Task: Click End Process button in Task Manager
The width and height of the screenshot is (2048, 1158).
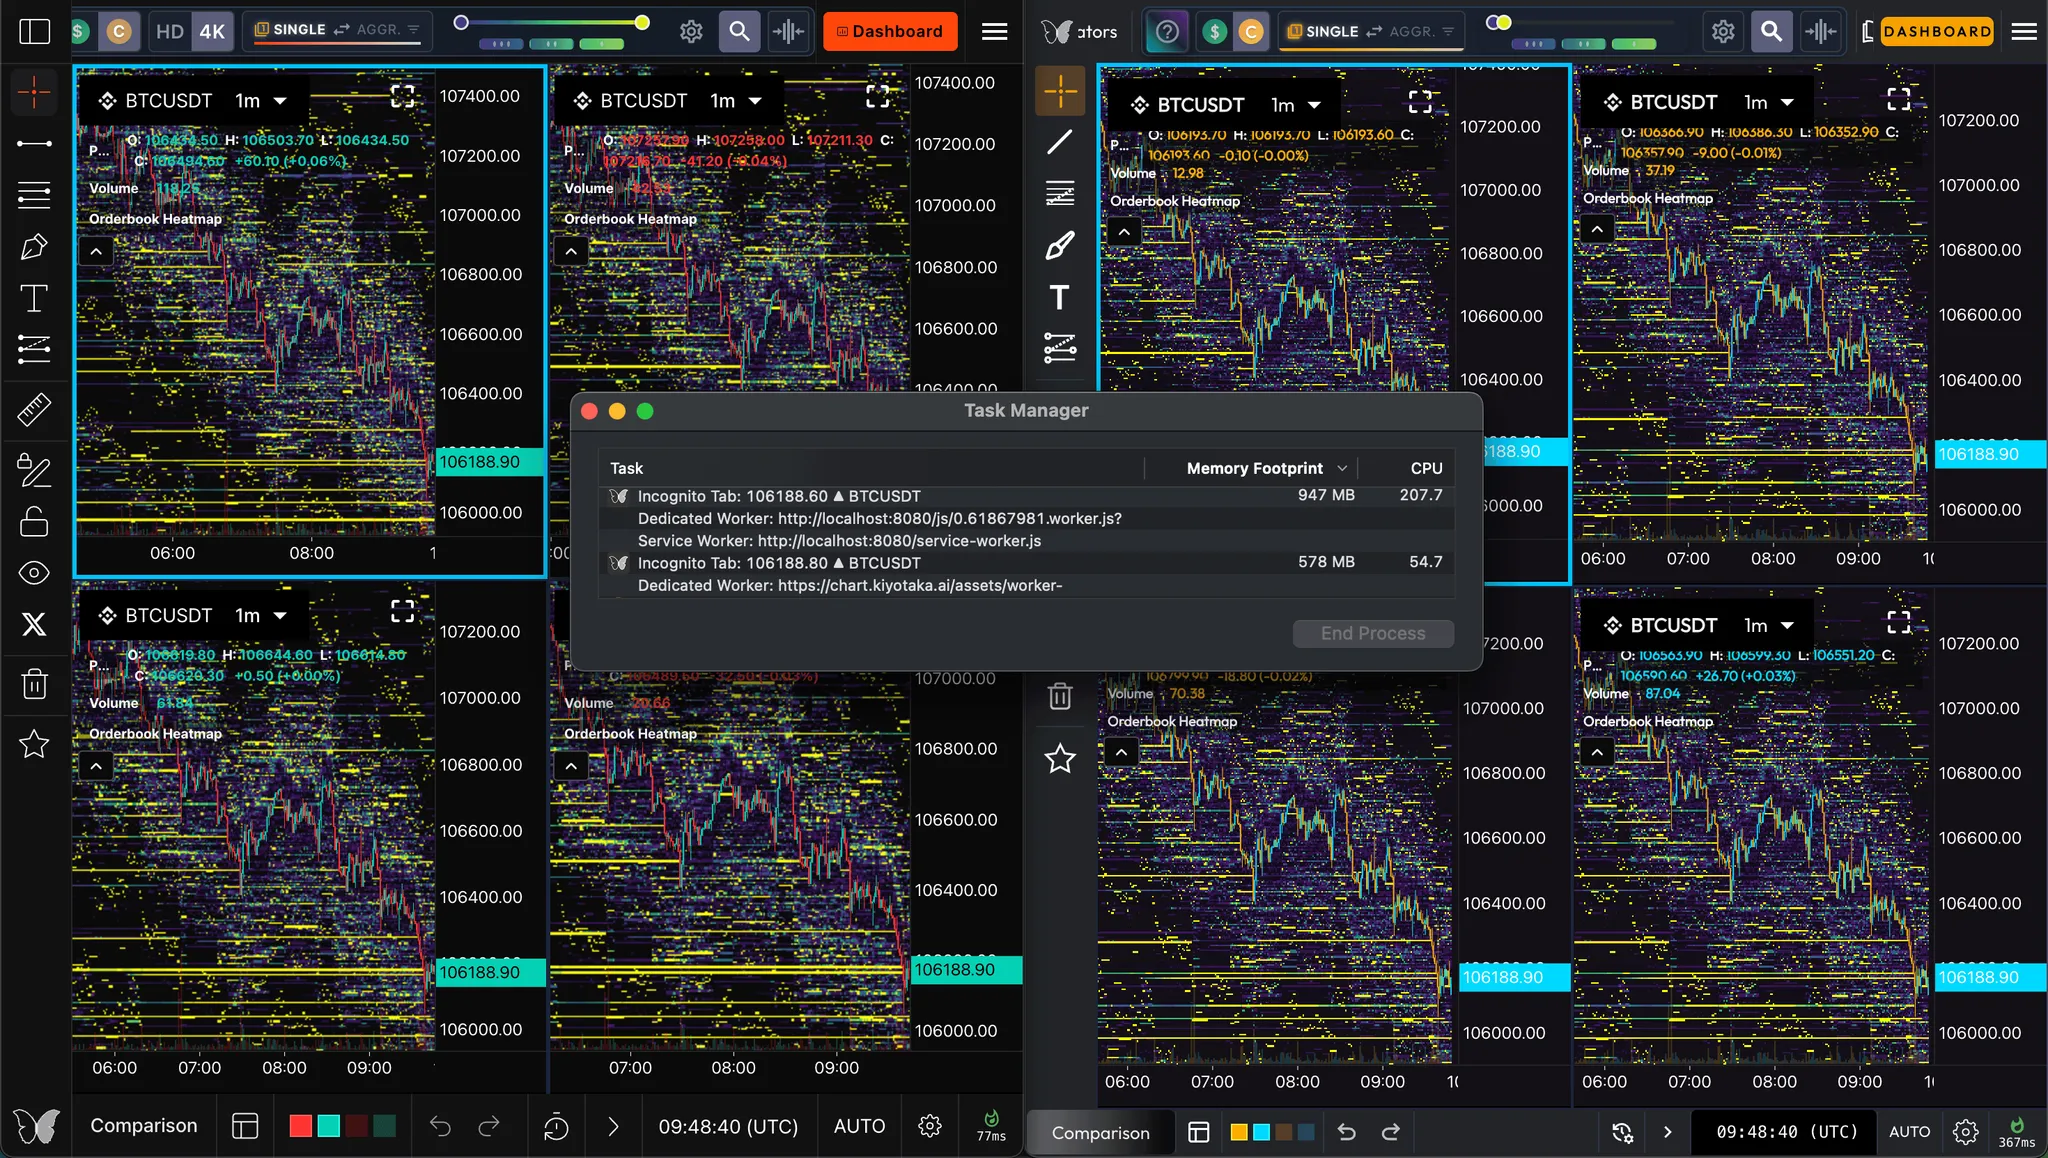Action: coord(1372,633)
